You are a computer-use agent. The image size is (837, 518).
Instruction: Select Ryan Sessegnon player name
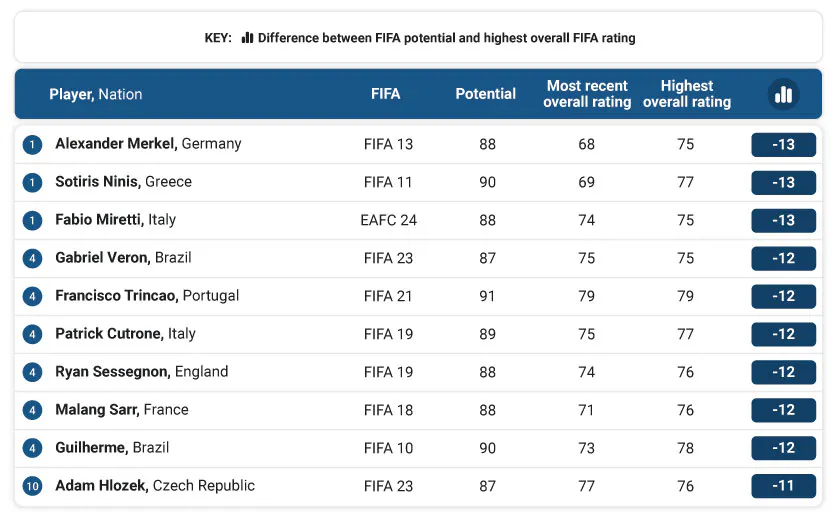112,372
